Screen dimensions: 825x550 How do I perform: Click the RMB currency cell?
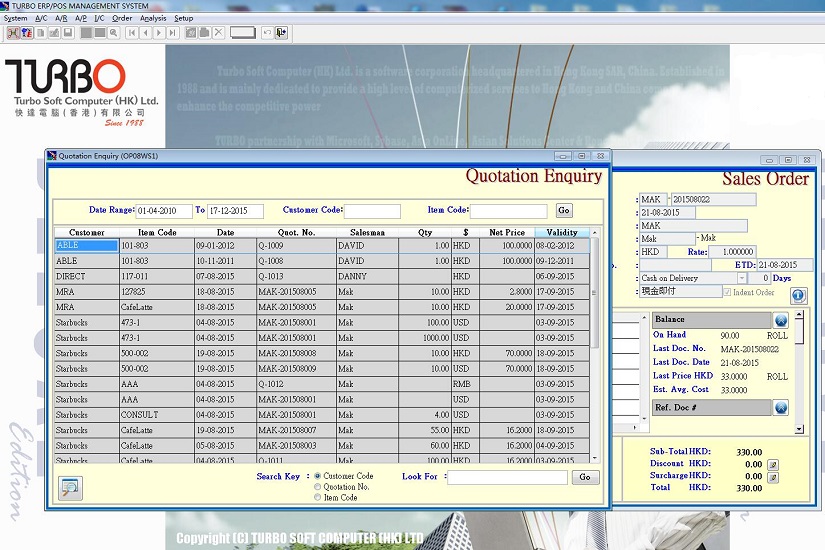[465, 384]
